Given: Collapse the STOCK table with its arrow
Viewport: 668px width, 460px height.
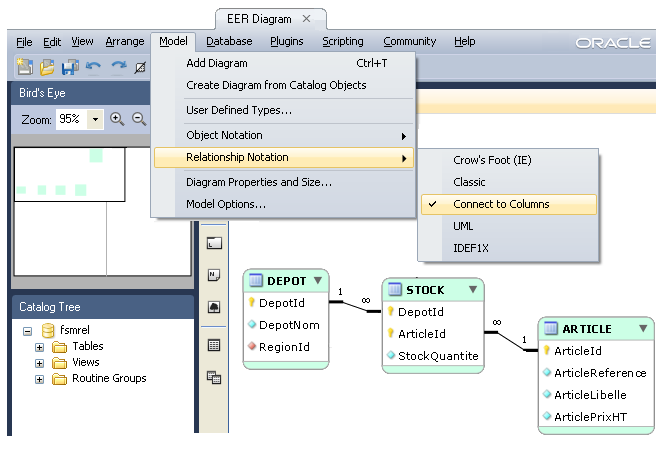Looking at the screenshot, I should tap(473, 290).
